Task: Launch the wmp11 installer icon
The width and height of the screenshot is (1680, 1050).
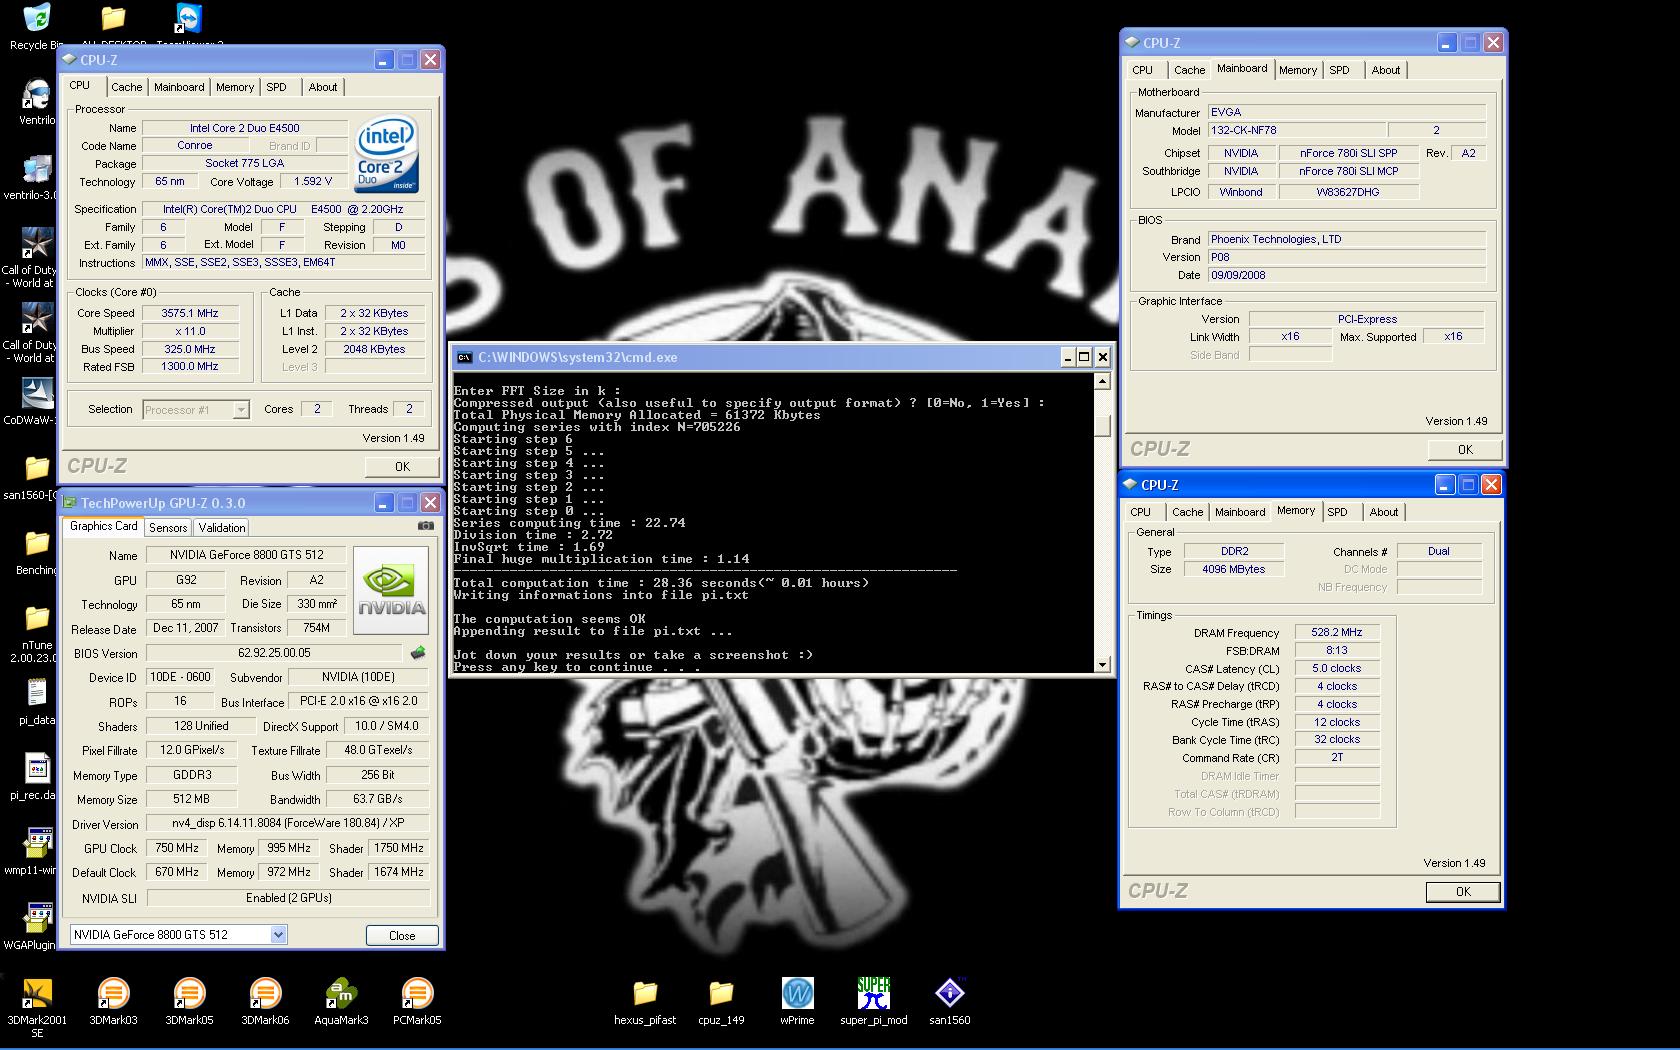Action: [37, 844]
